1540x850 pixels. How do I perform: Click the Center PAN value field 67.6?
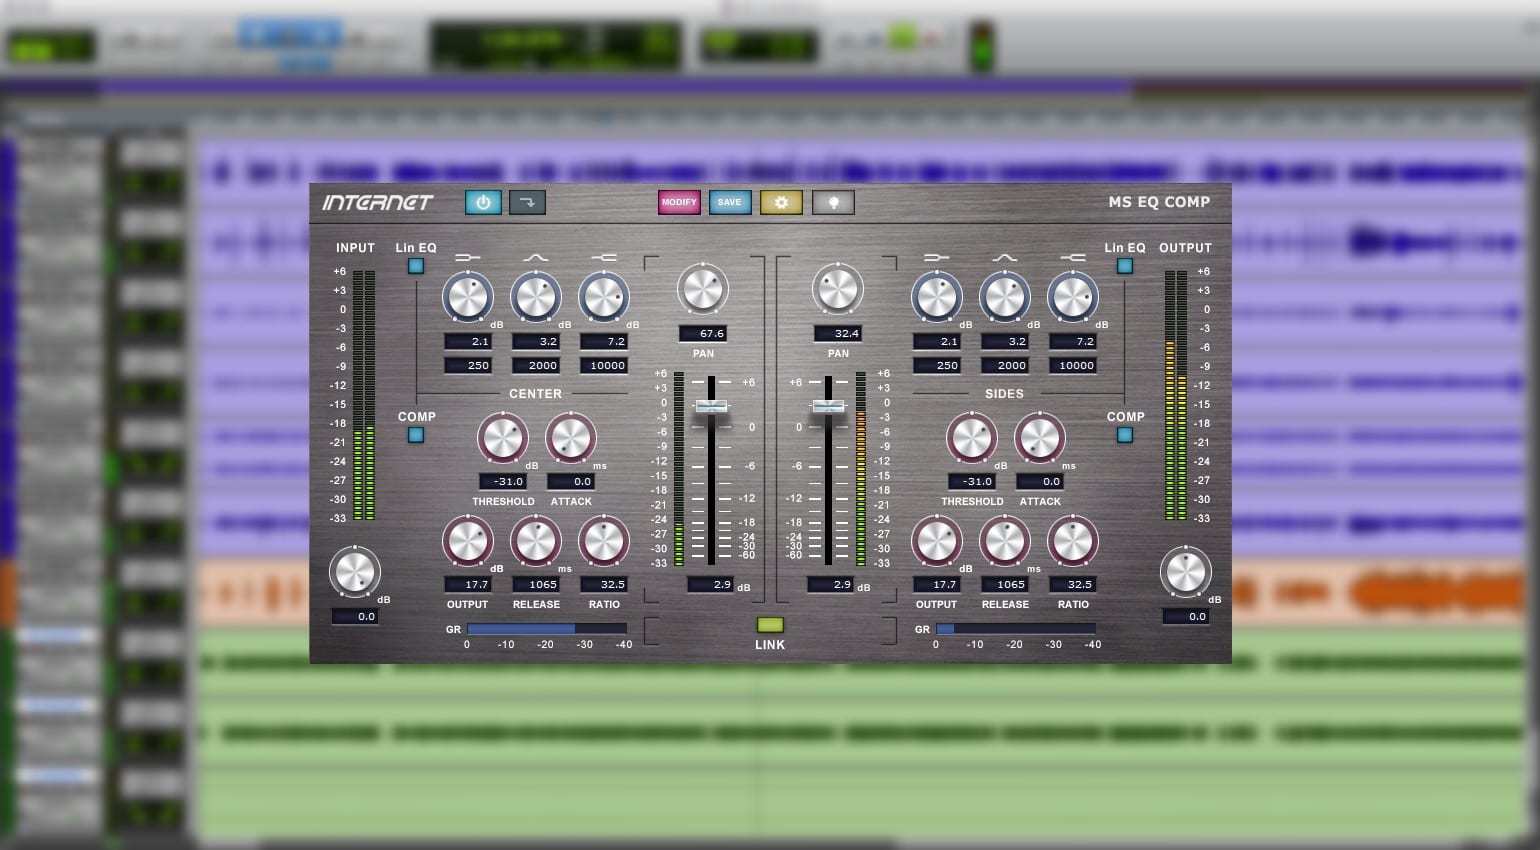click(x=703, y=334)
